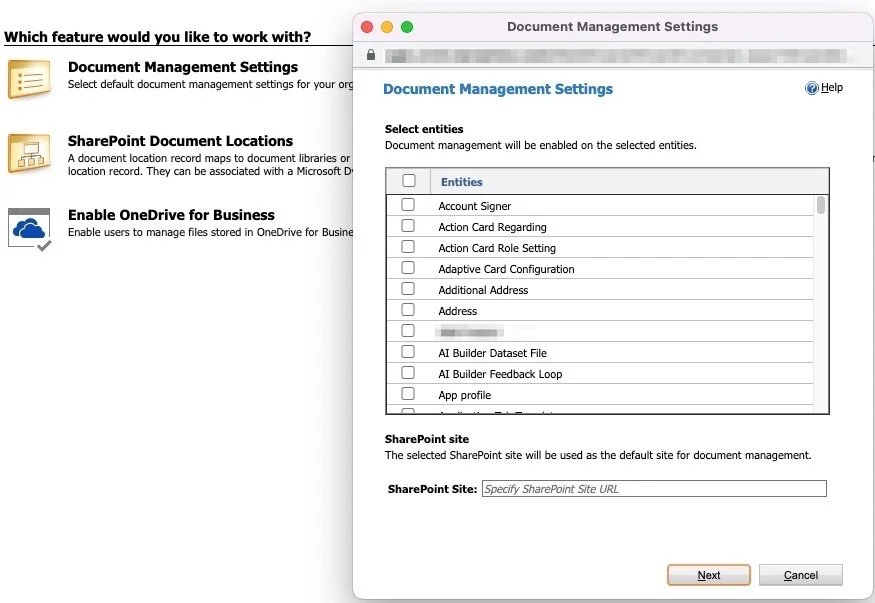Check the AI Builder Dataset File checkbox
875x603 pixels.
[x=408, y=352]
